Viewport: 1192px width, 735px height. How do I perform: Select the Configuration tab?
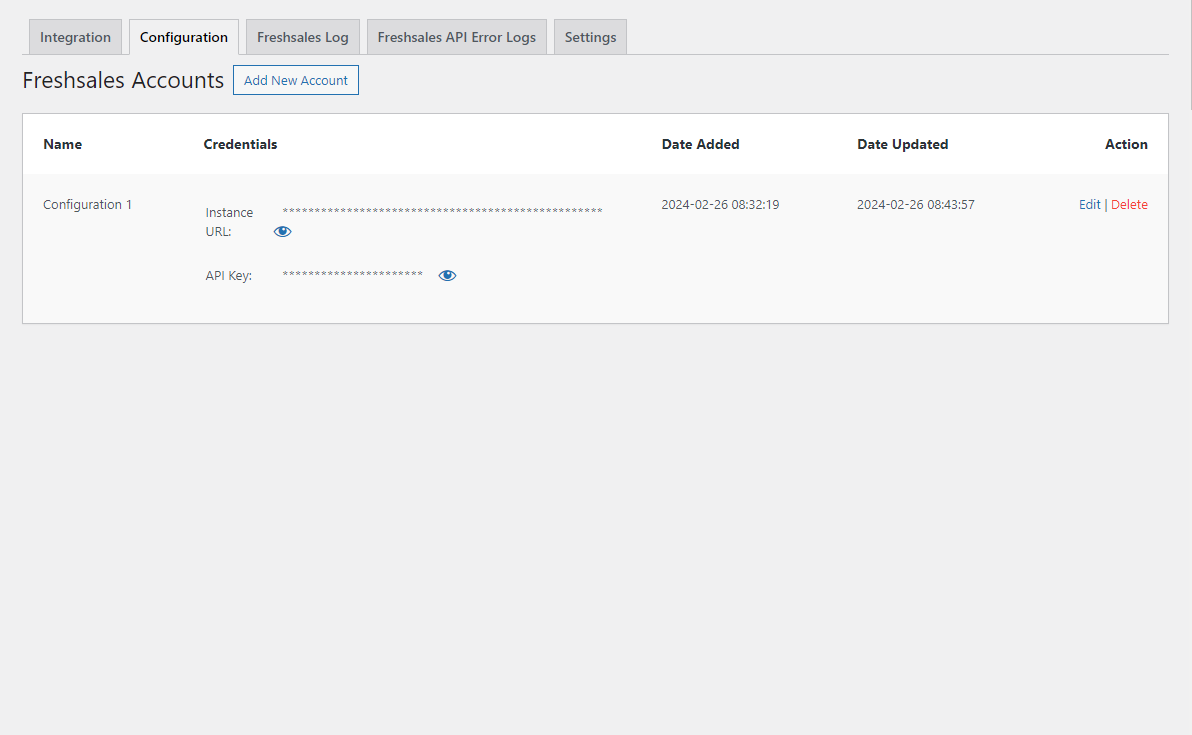(x=184, y=37)
